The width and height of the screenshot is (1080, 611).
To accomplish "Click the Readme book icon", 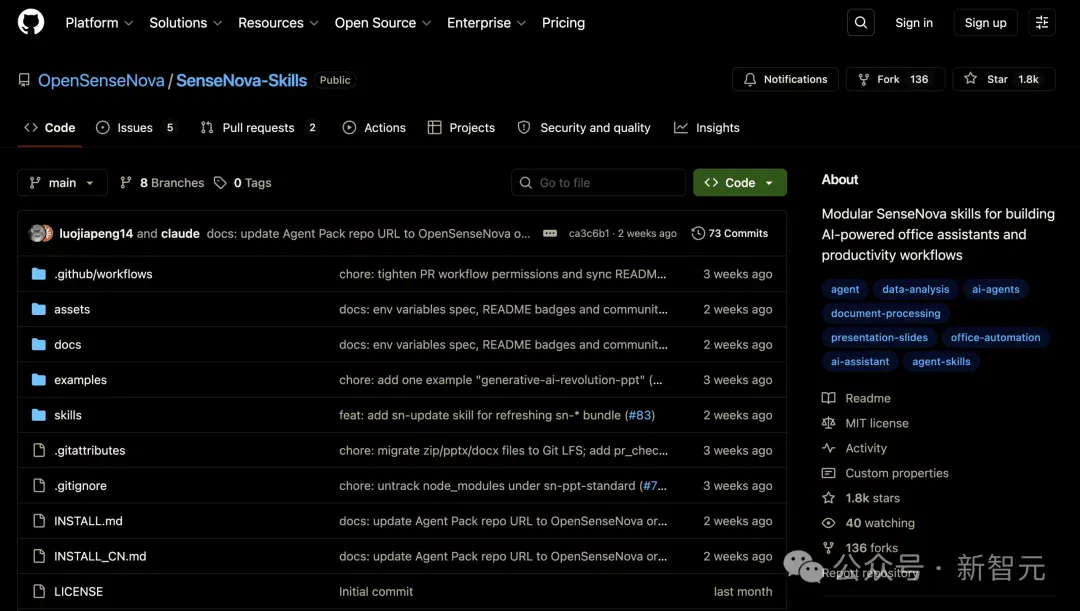I will pyautogui.click(x=829, y=398).
